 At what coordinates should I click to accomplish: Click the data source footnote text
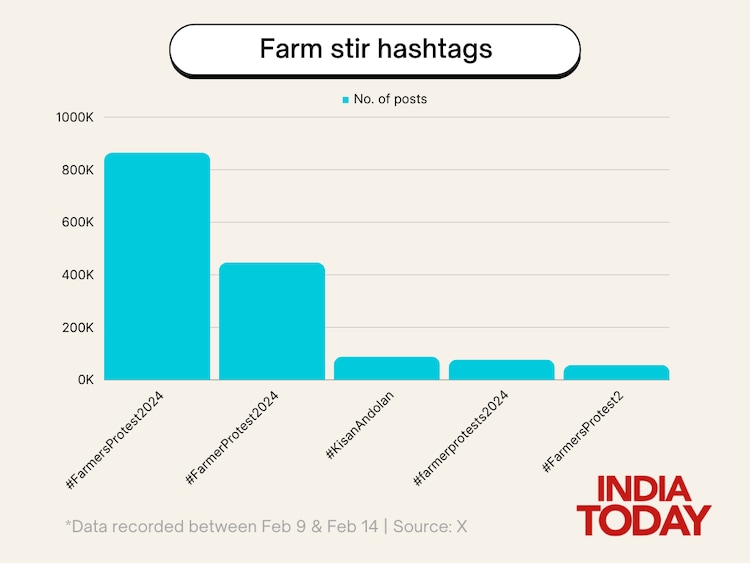[265, 526]
